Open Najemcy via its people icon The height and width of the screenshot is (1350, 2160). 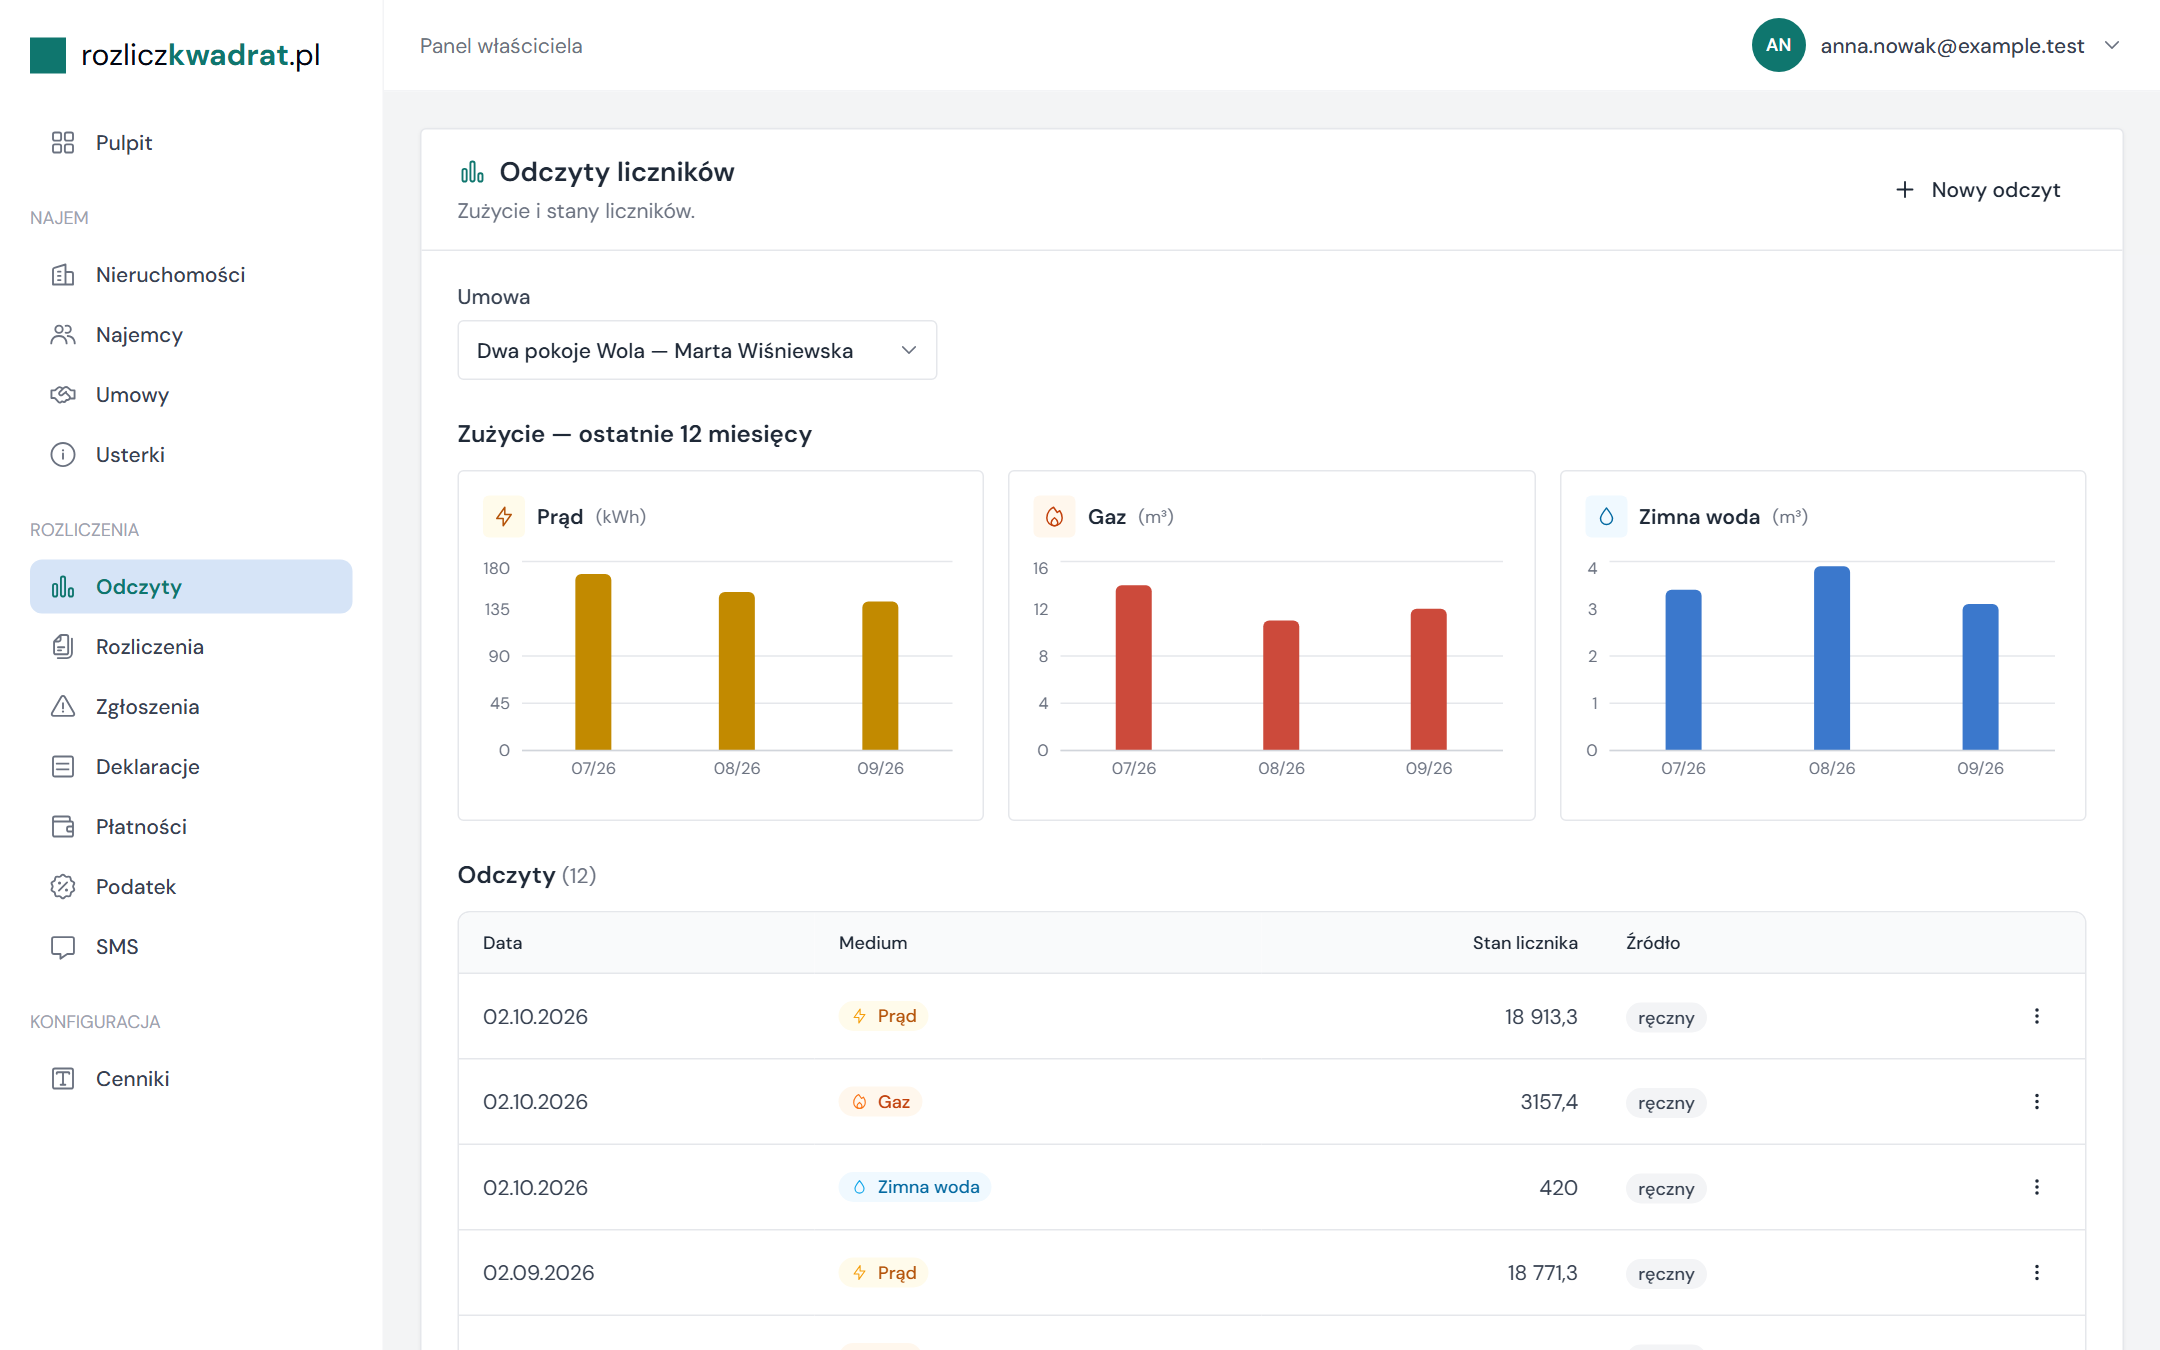(x=63, y=335)
